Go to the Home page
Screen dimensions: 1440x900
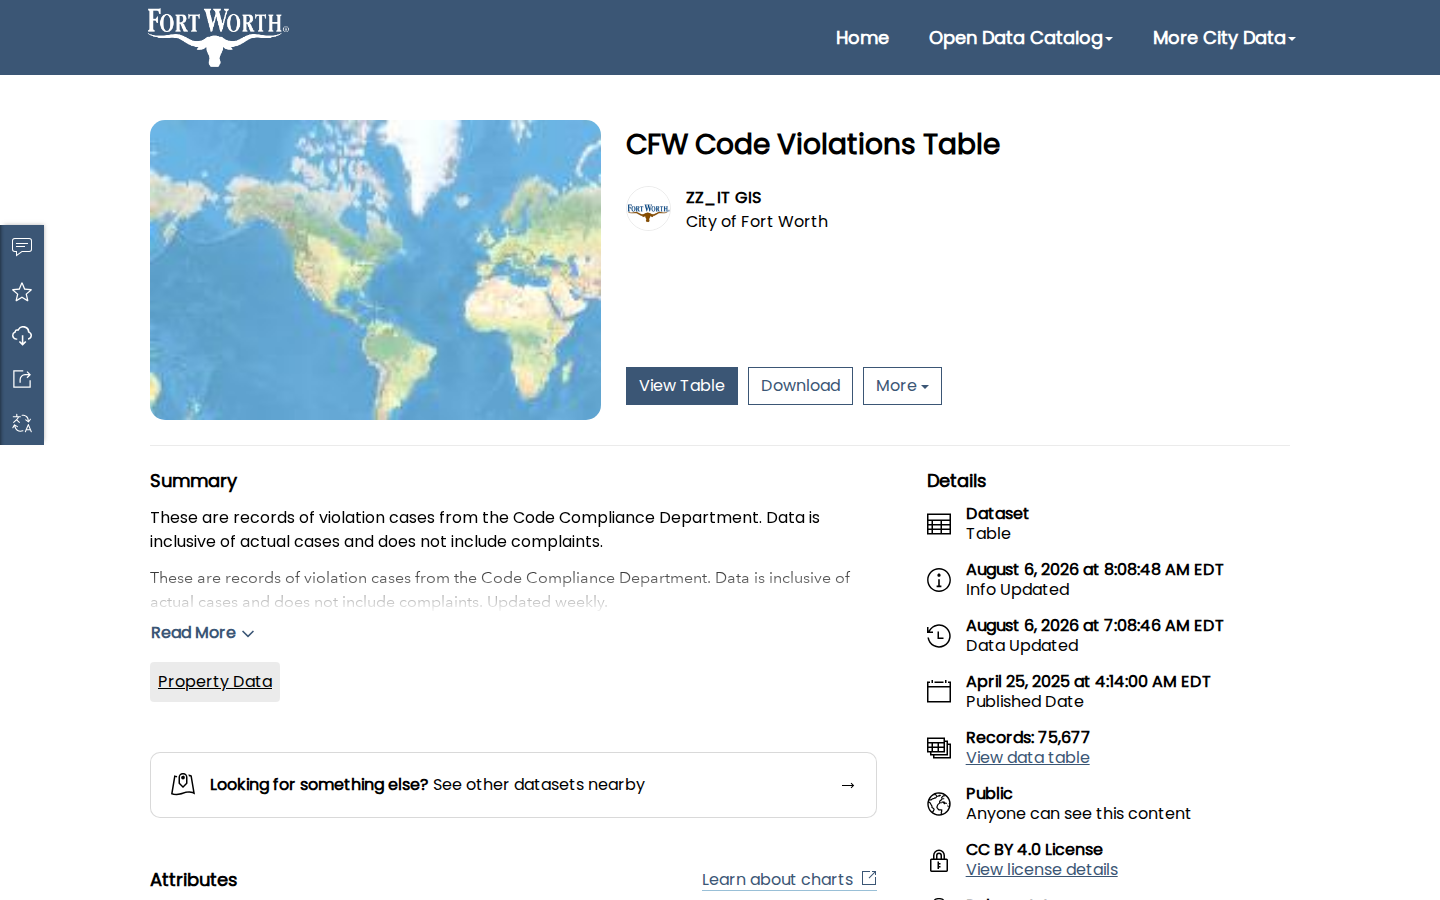(862, 38)
